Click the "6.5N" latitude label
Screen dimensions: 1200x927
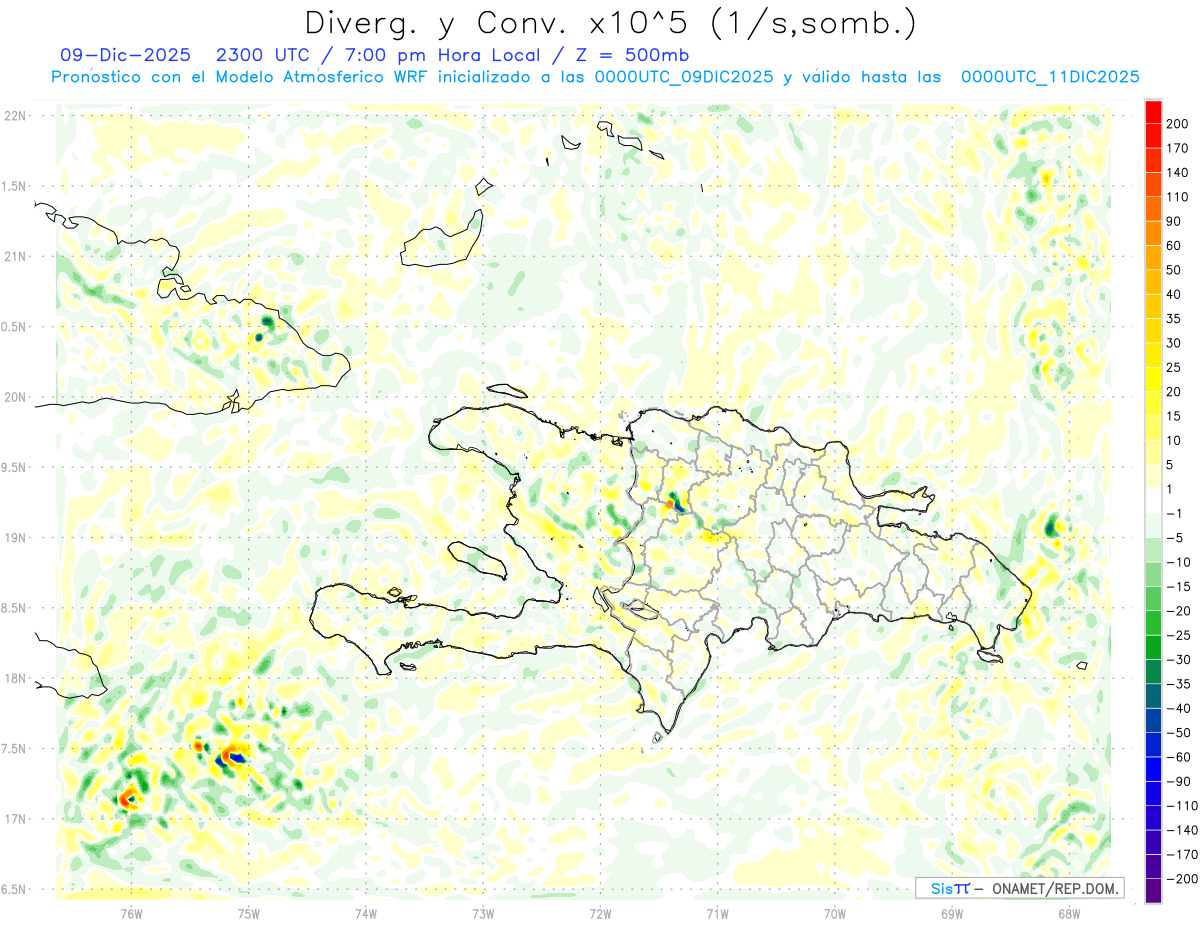pos(14,889)
